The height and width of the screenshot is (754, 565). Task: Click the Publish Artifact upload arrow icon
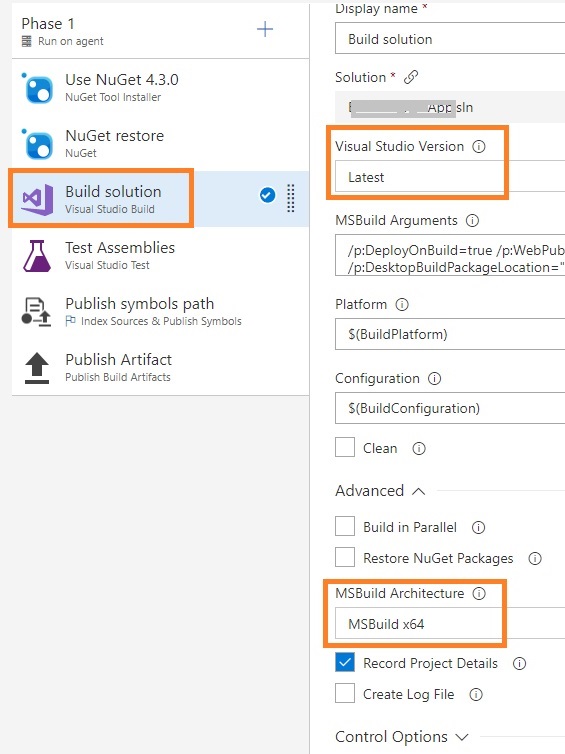pos(37,368)
